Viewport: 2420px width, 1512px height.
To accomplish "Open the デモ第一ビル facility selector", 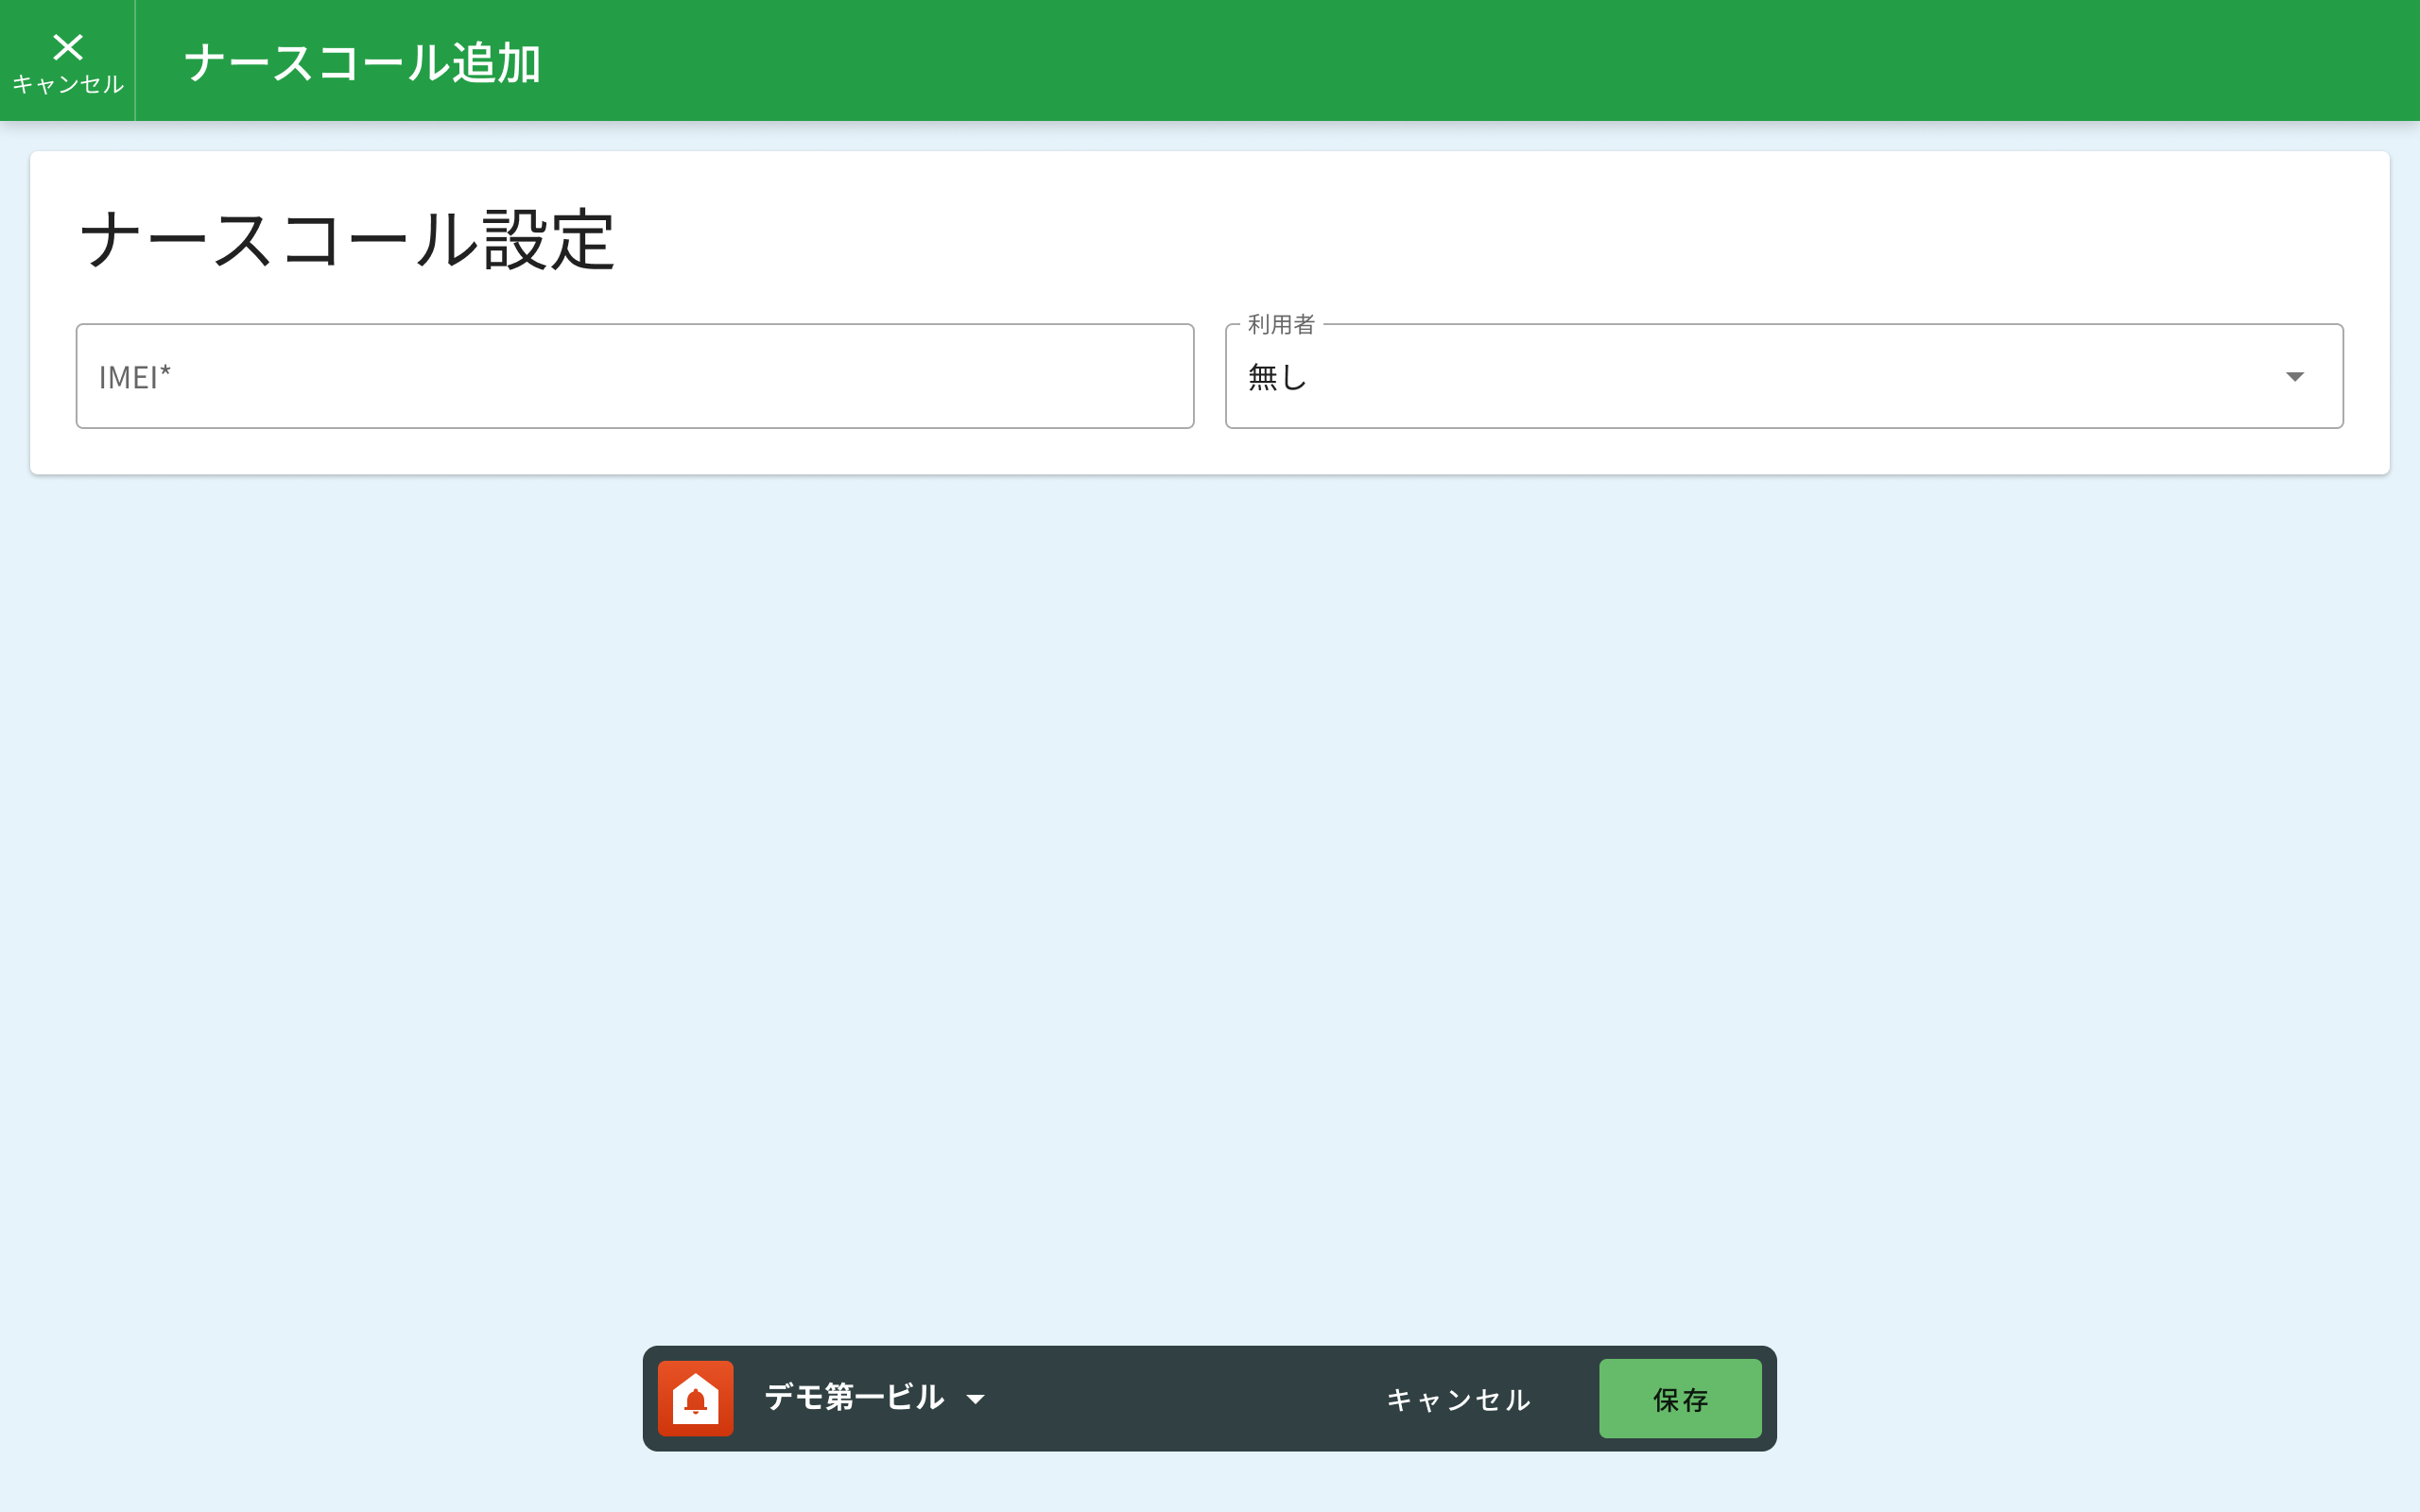I will tap(872, 1398).
